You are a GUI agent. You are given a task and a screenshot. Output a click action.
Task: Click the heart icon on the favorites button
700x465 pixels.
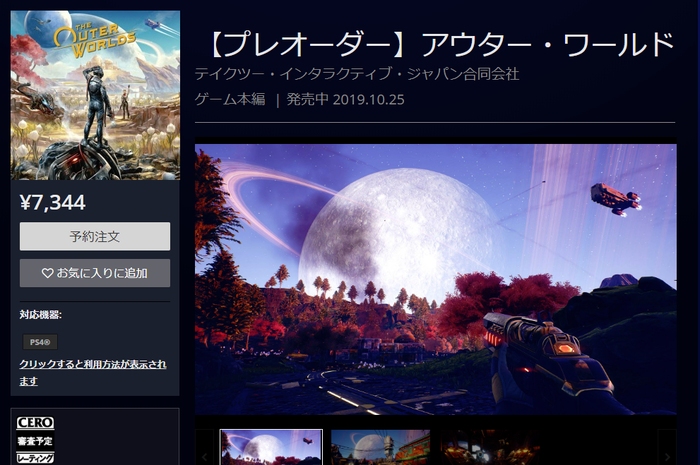coord(47,273)
